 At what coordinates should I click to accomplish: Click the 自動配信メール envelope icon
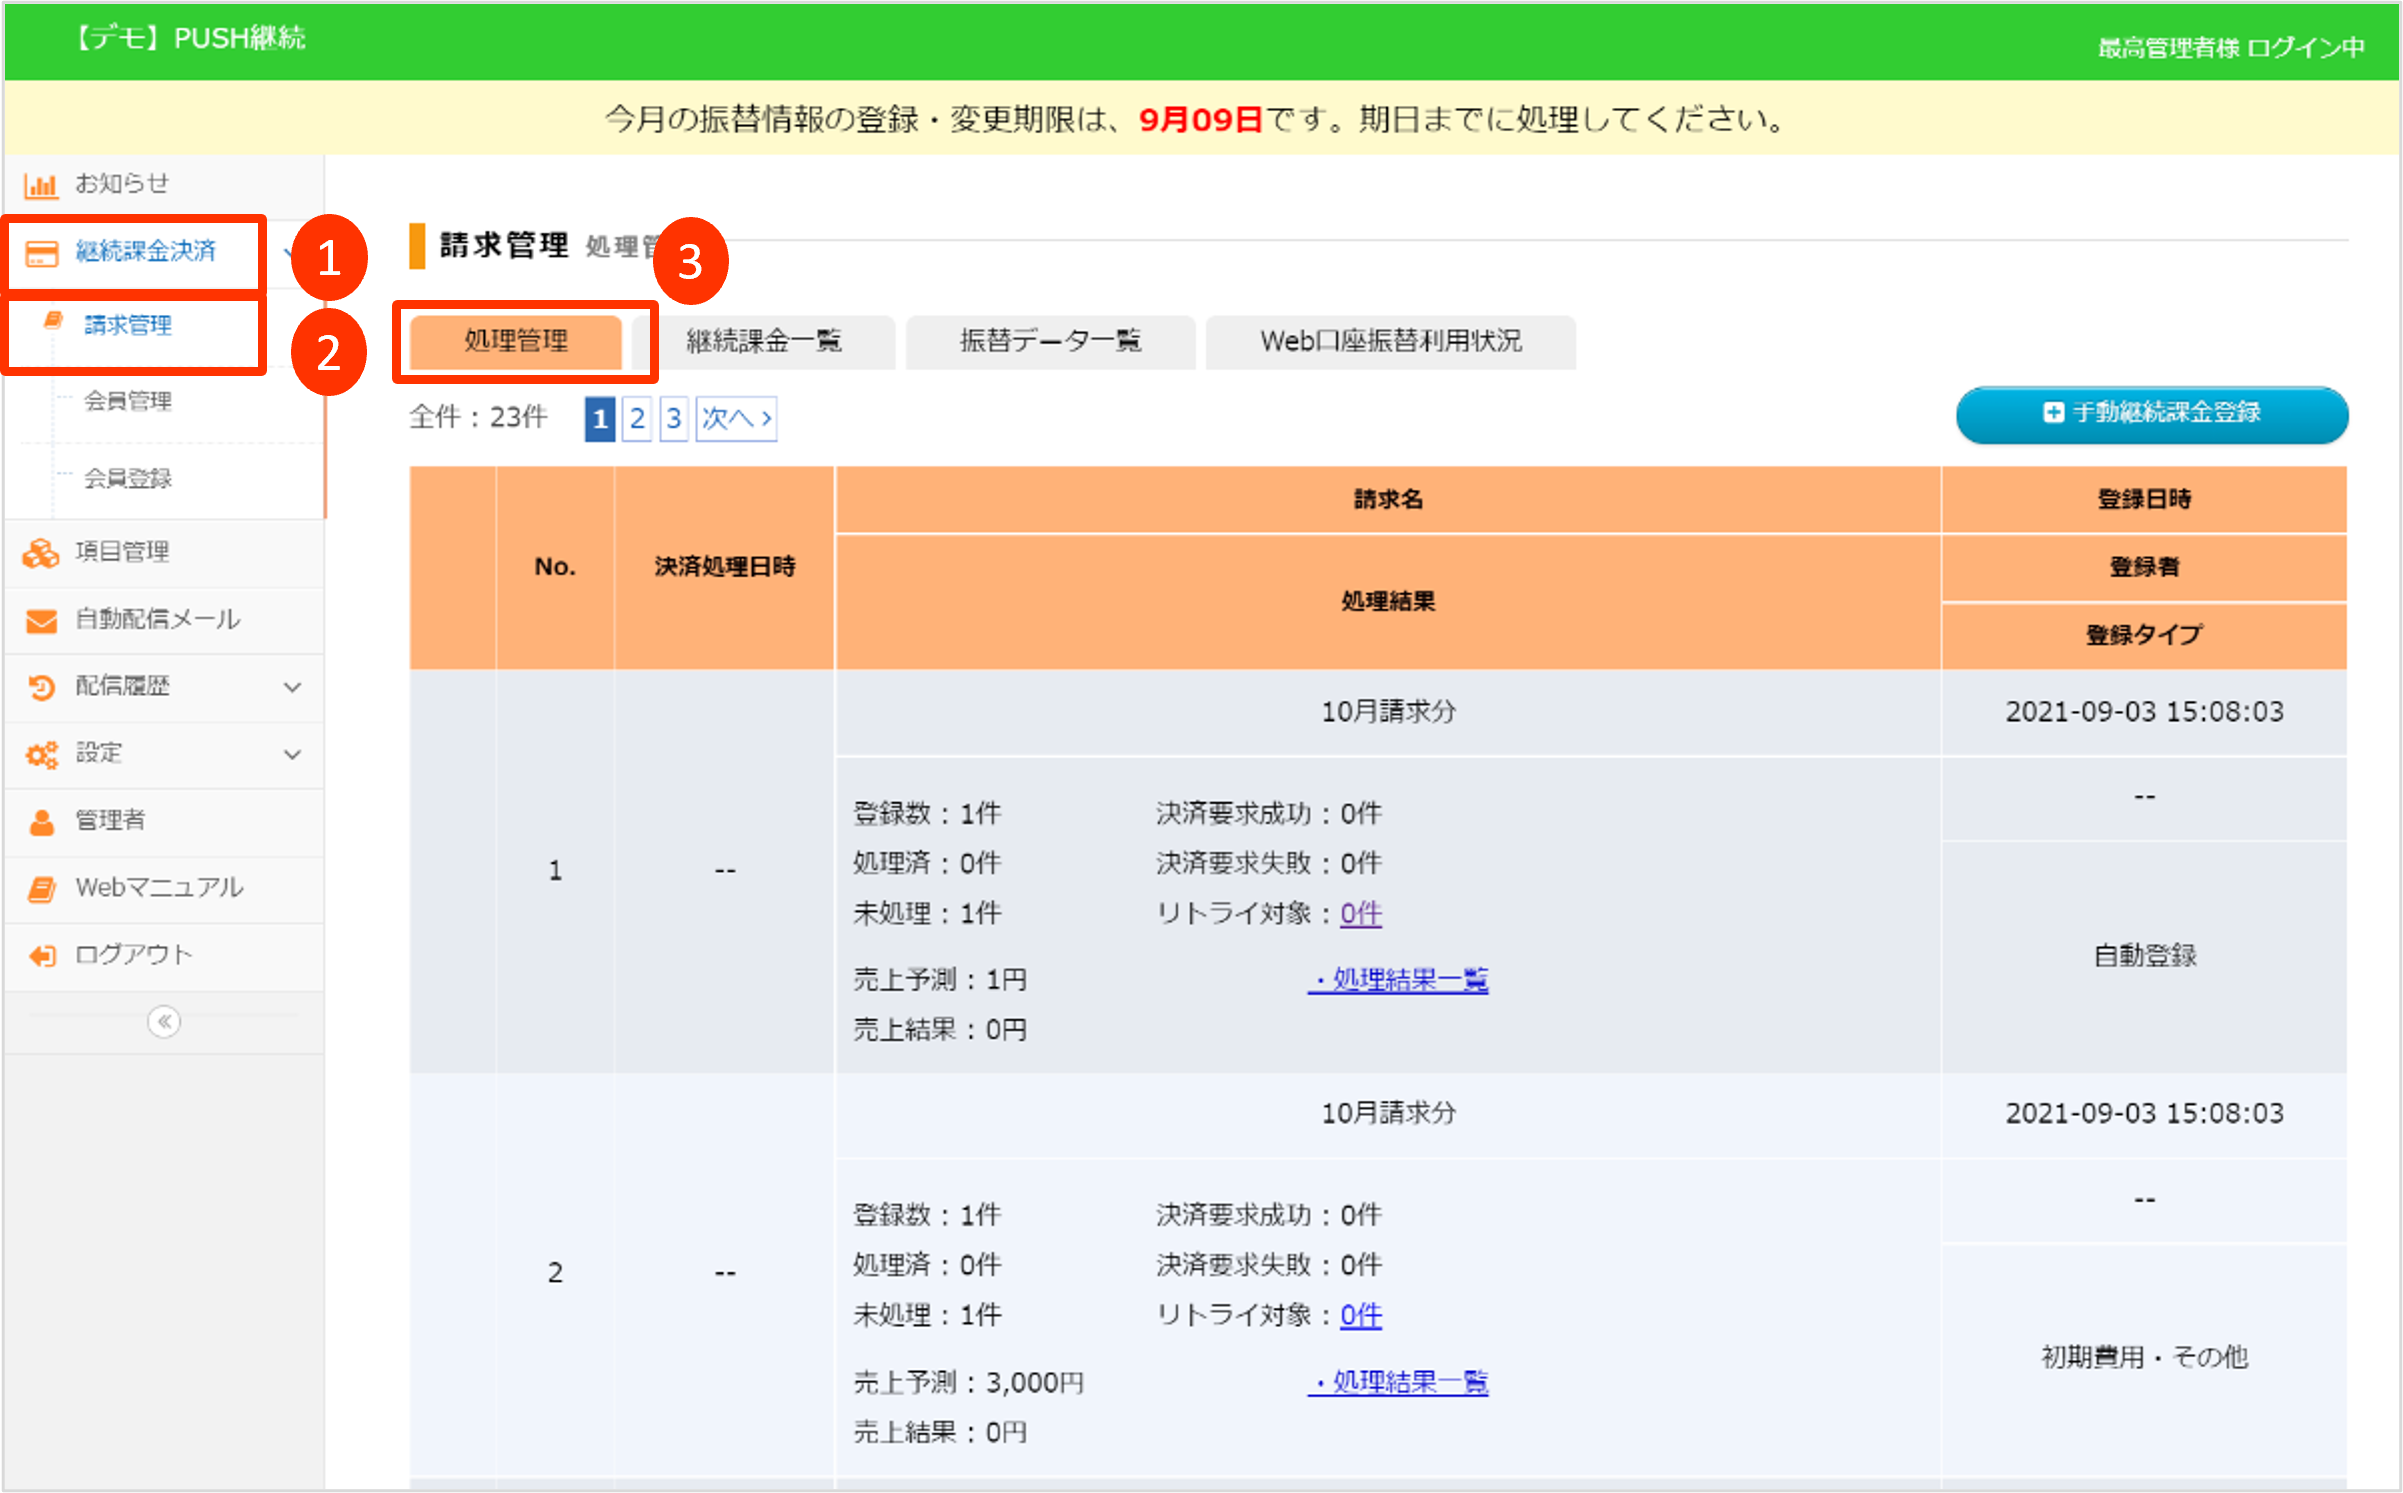(x=41, y=621)
